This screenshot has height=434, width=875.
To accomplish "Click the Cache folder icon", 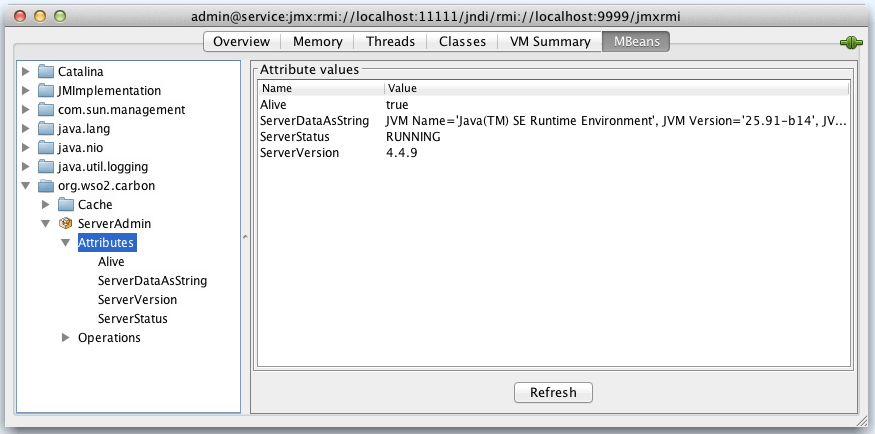I will [67, 205].
